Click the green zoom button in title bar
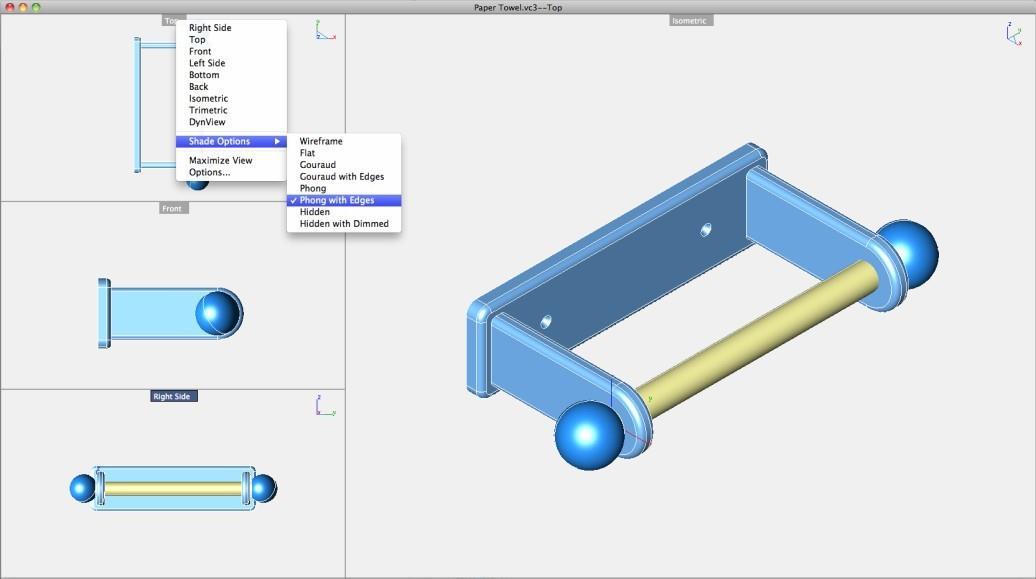Screen dimensions: 1036x579 tap(37, 7)
